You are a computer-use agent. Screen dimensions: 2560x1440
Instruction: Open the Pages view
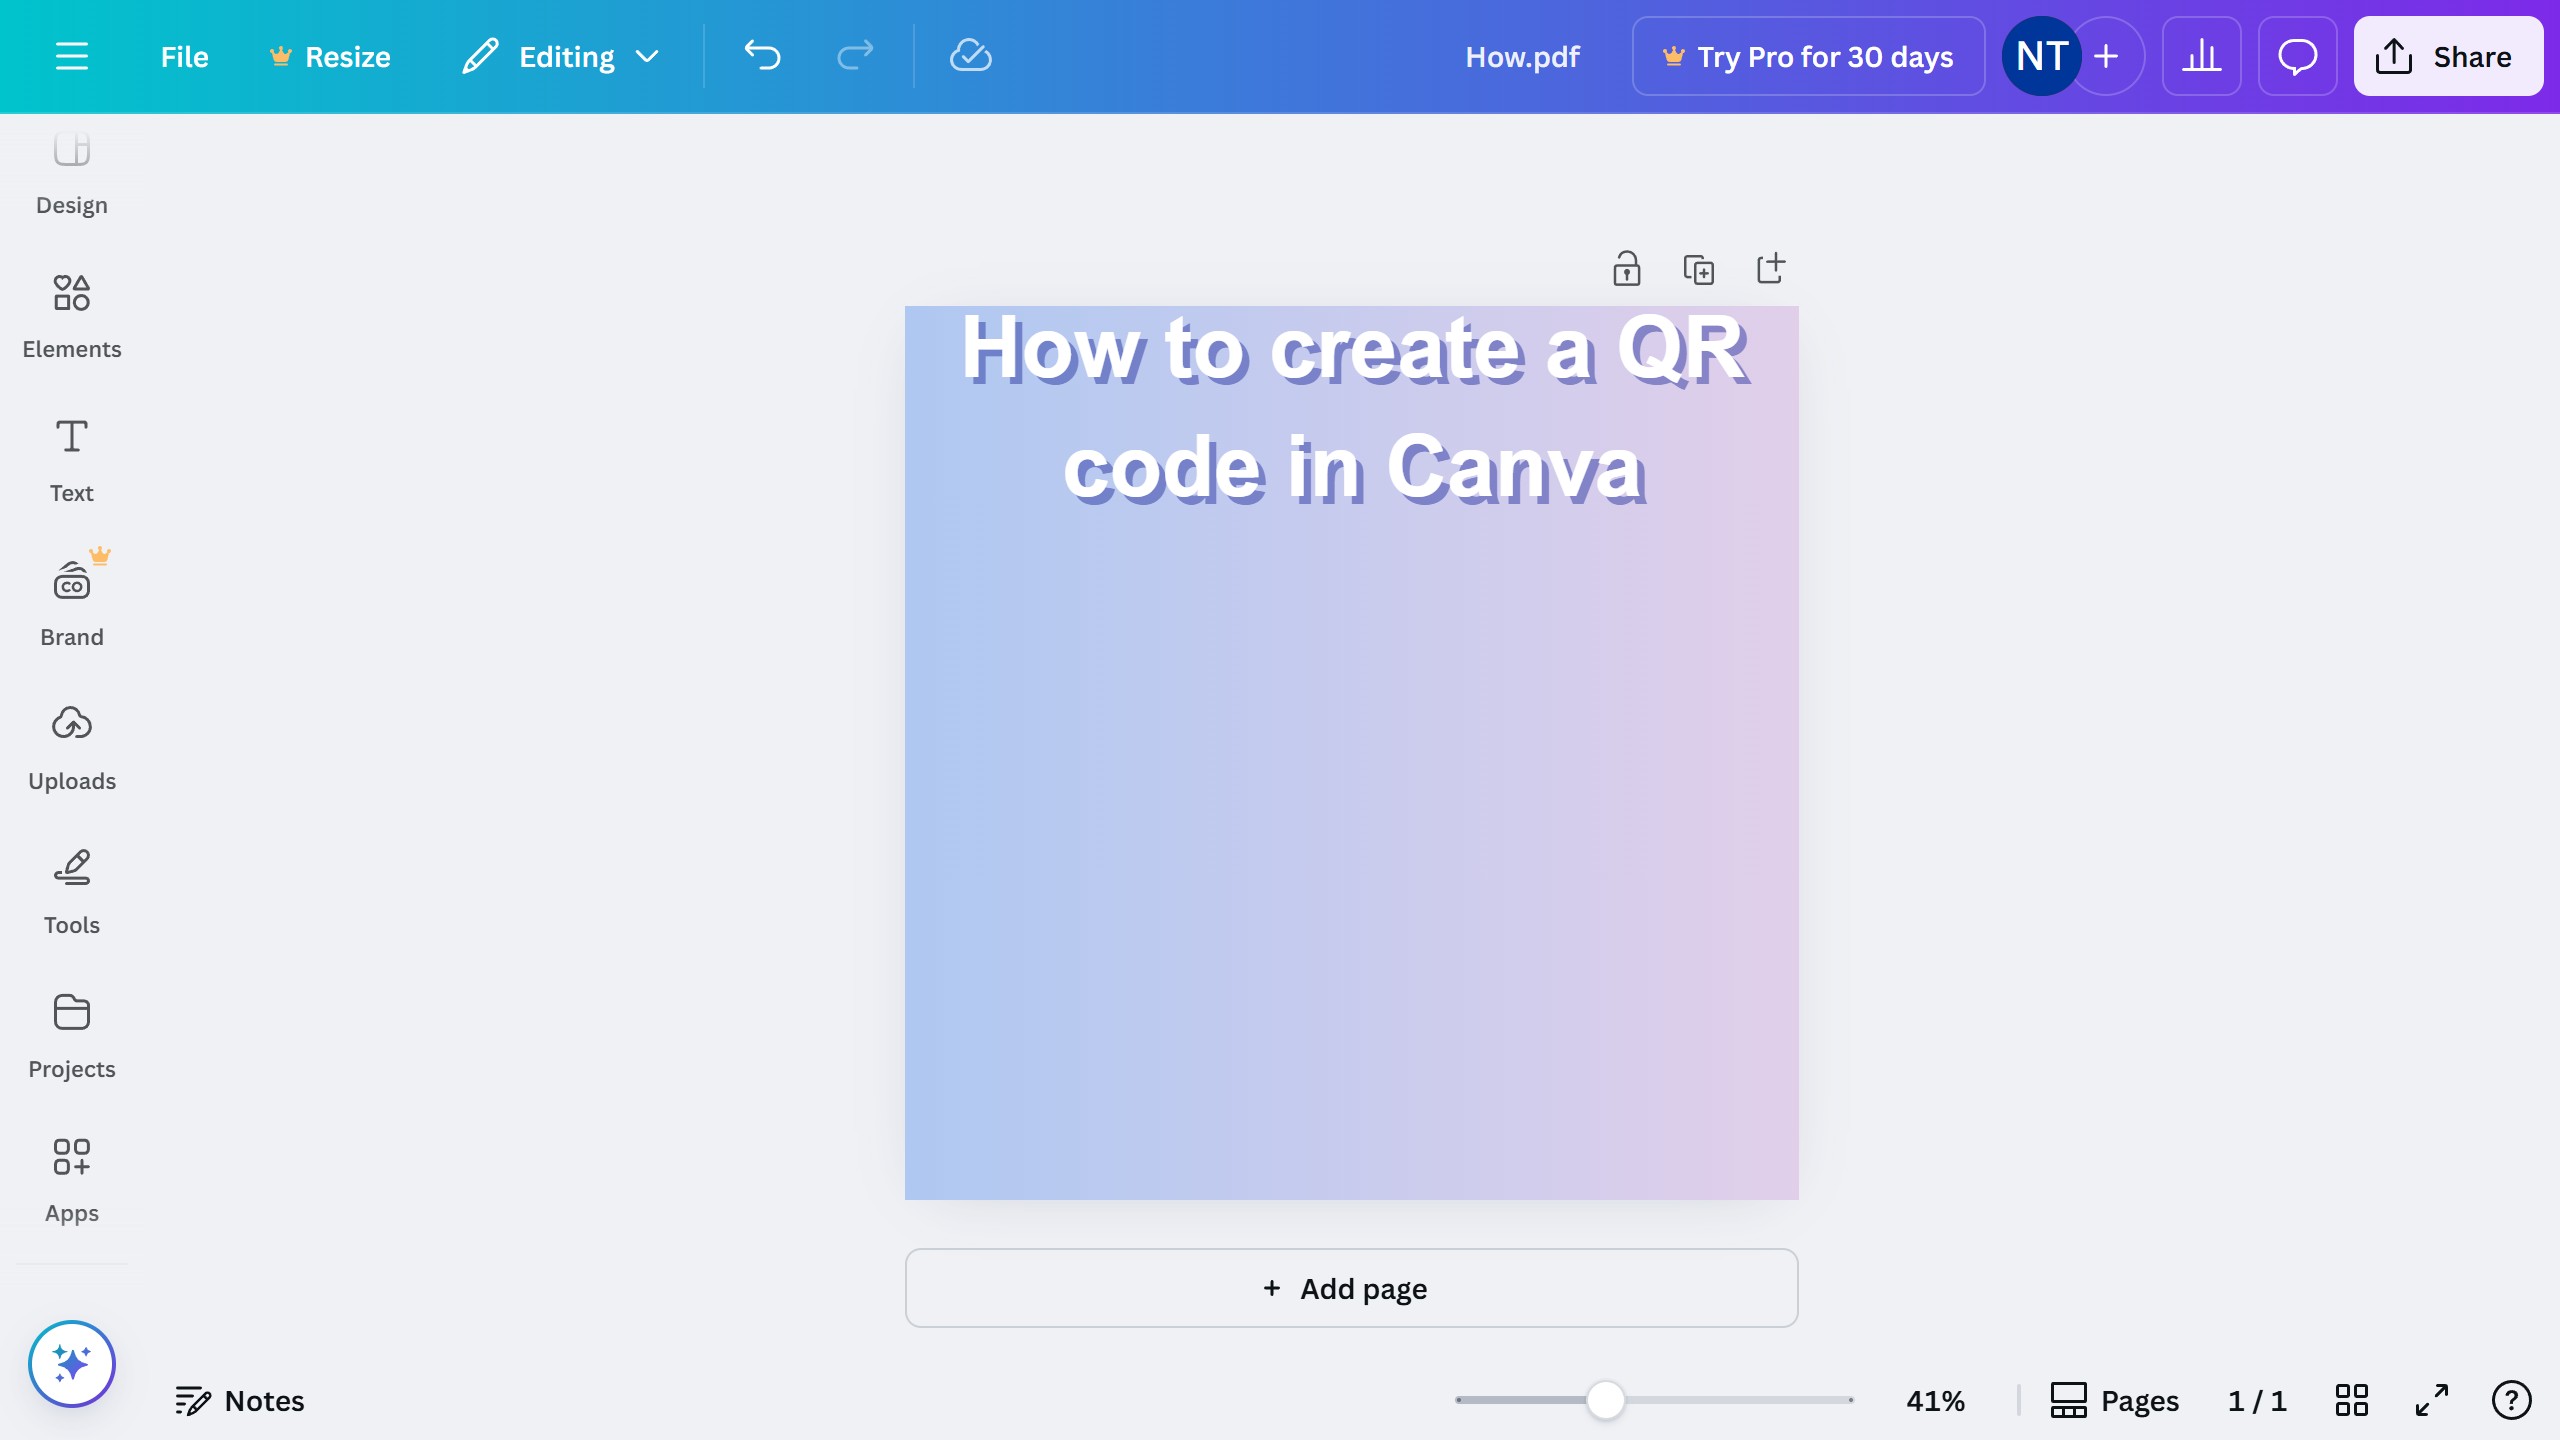(x=2114, y=1400)
